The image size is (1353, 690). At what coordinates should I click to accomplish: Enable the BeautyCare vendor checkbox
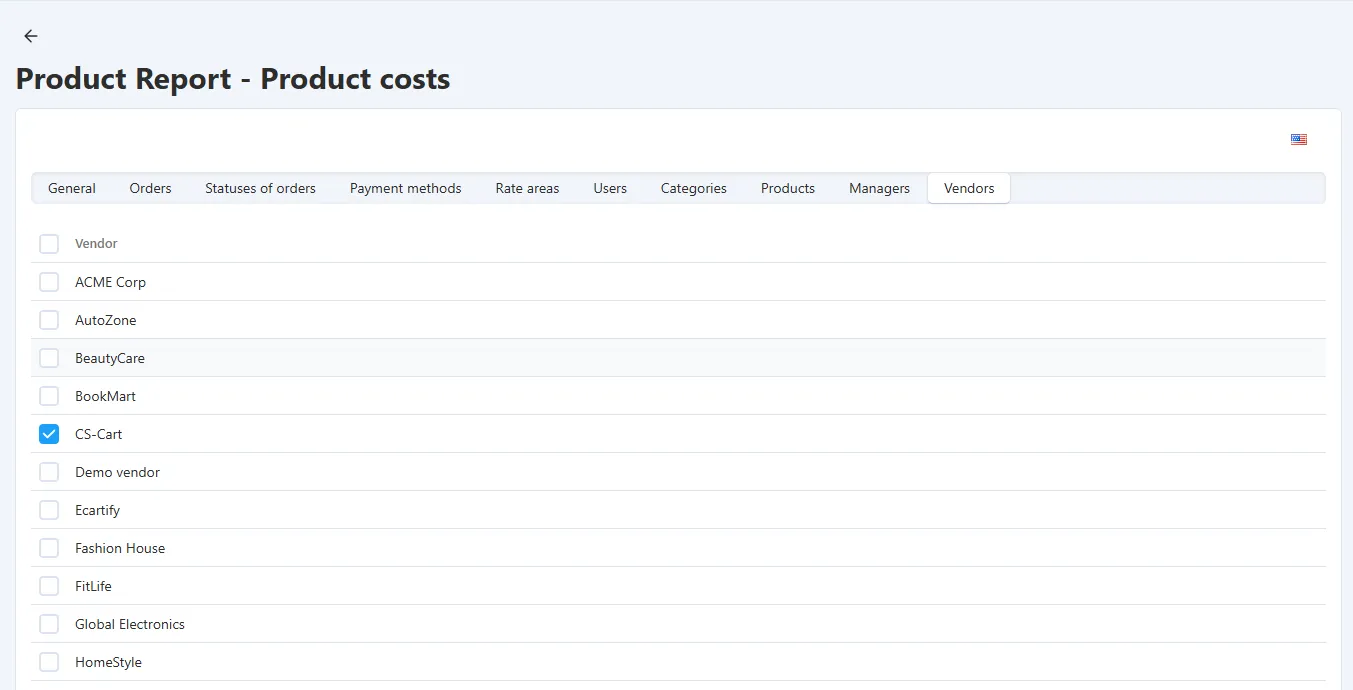pos(49,358)
